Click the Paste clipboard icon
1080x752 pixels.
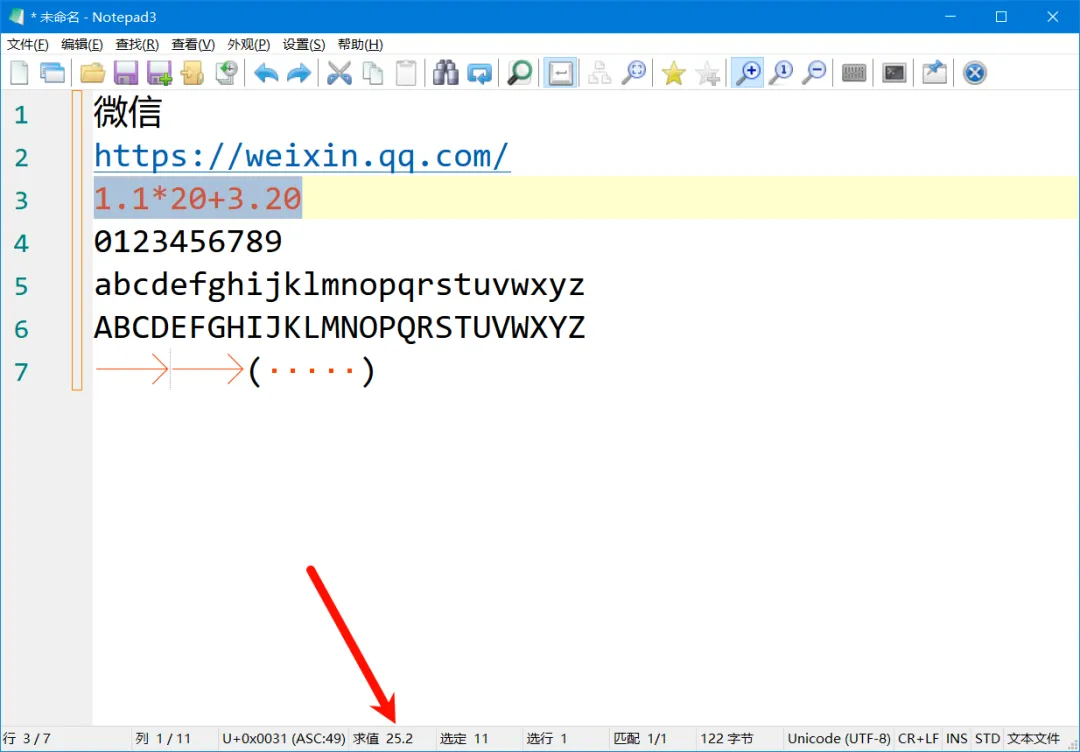[x=406, y=73]
